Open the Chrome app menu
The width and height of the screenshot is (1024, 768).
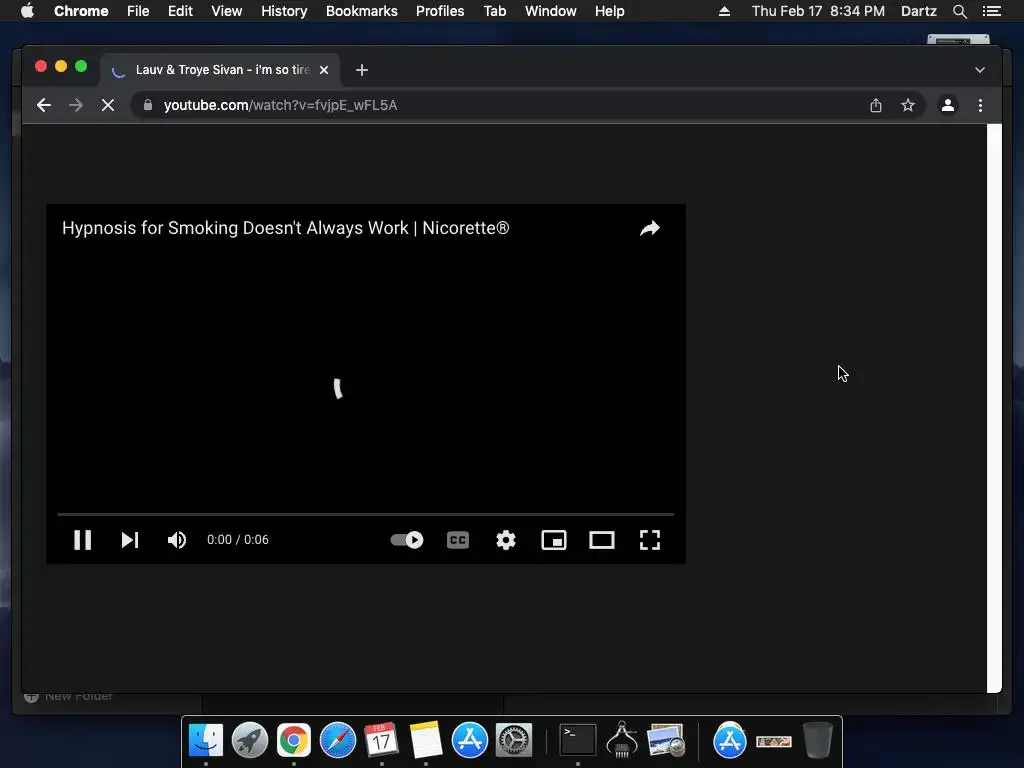pos(81,11)
